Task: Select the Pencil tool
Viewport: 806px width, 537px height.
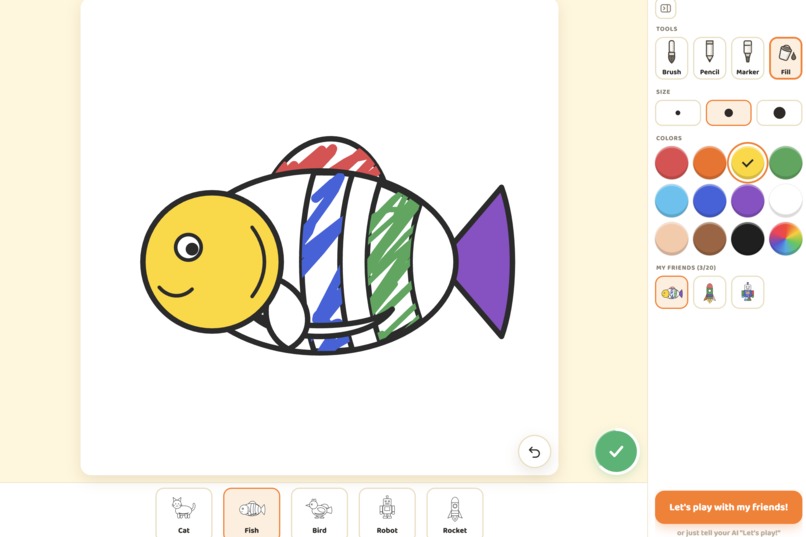Action: [x=709, y=58]
